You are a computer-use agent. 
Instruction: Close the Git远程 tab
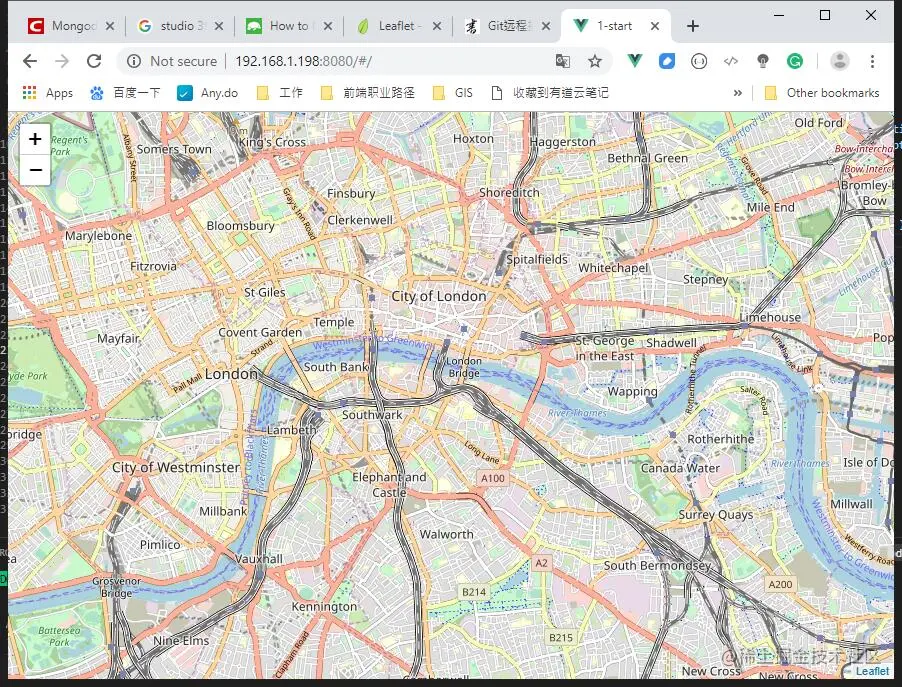coord(546,26)
